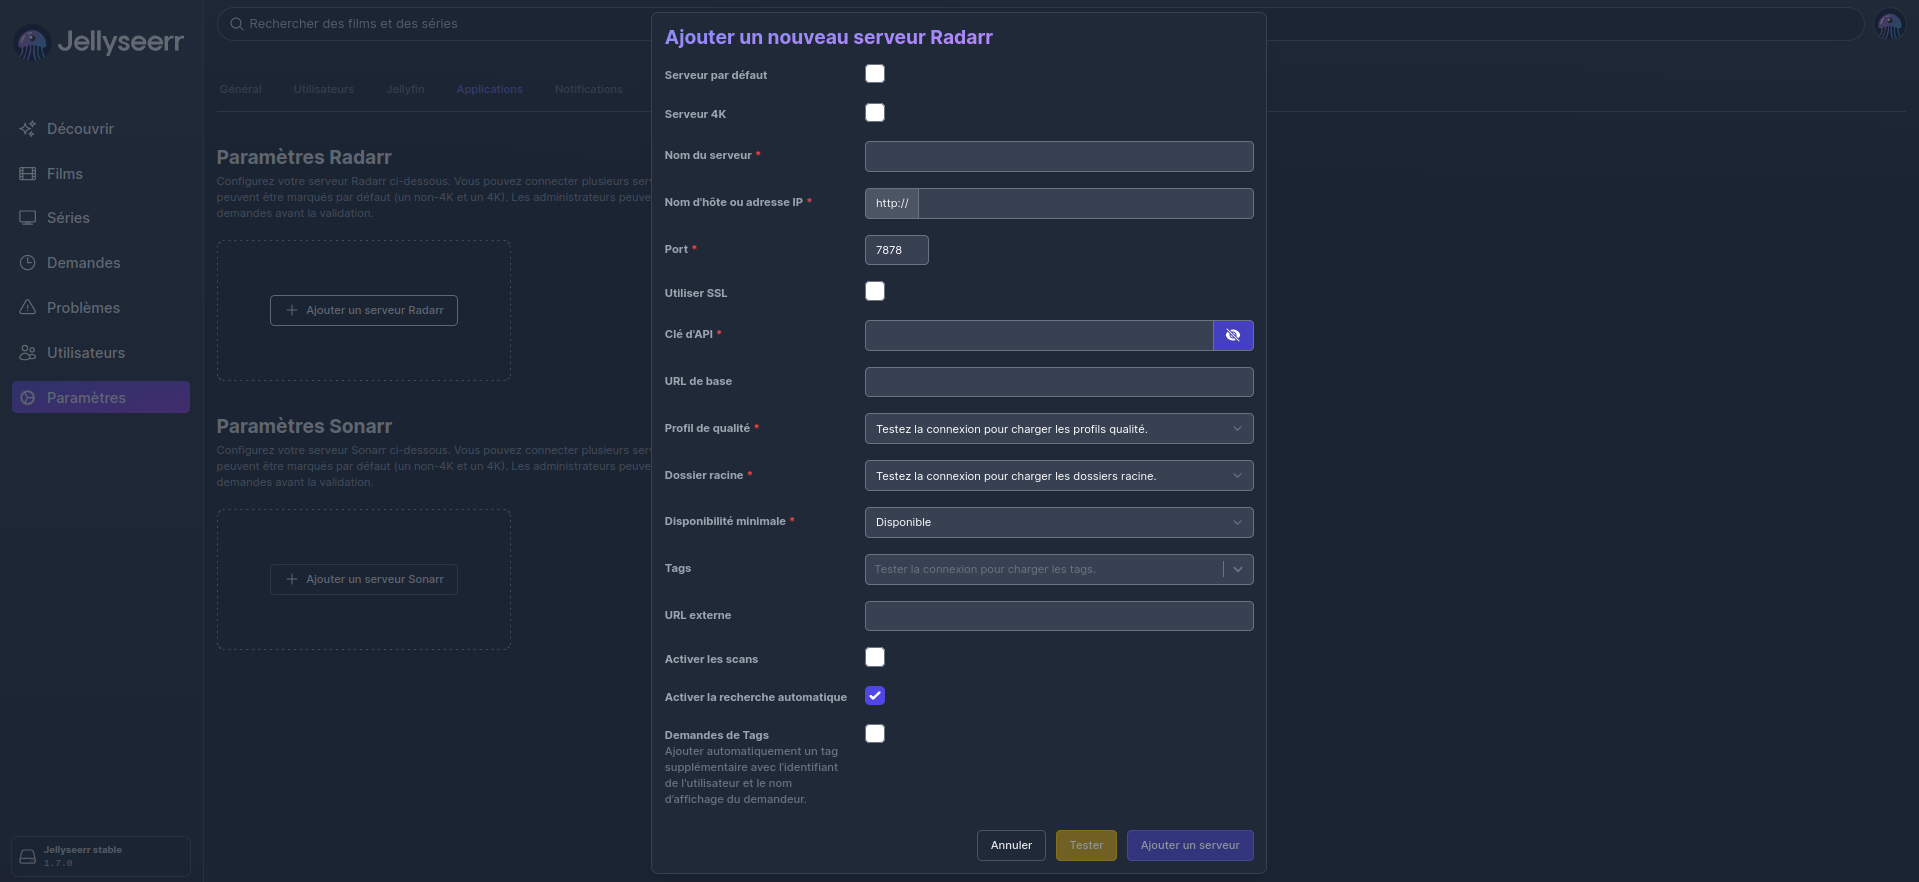Click the Problèmes warning icon

pyautogui.click(x=28, y=308)
